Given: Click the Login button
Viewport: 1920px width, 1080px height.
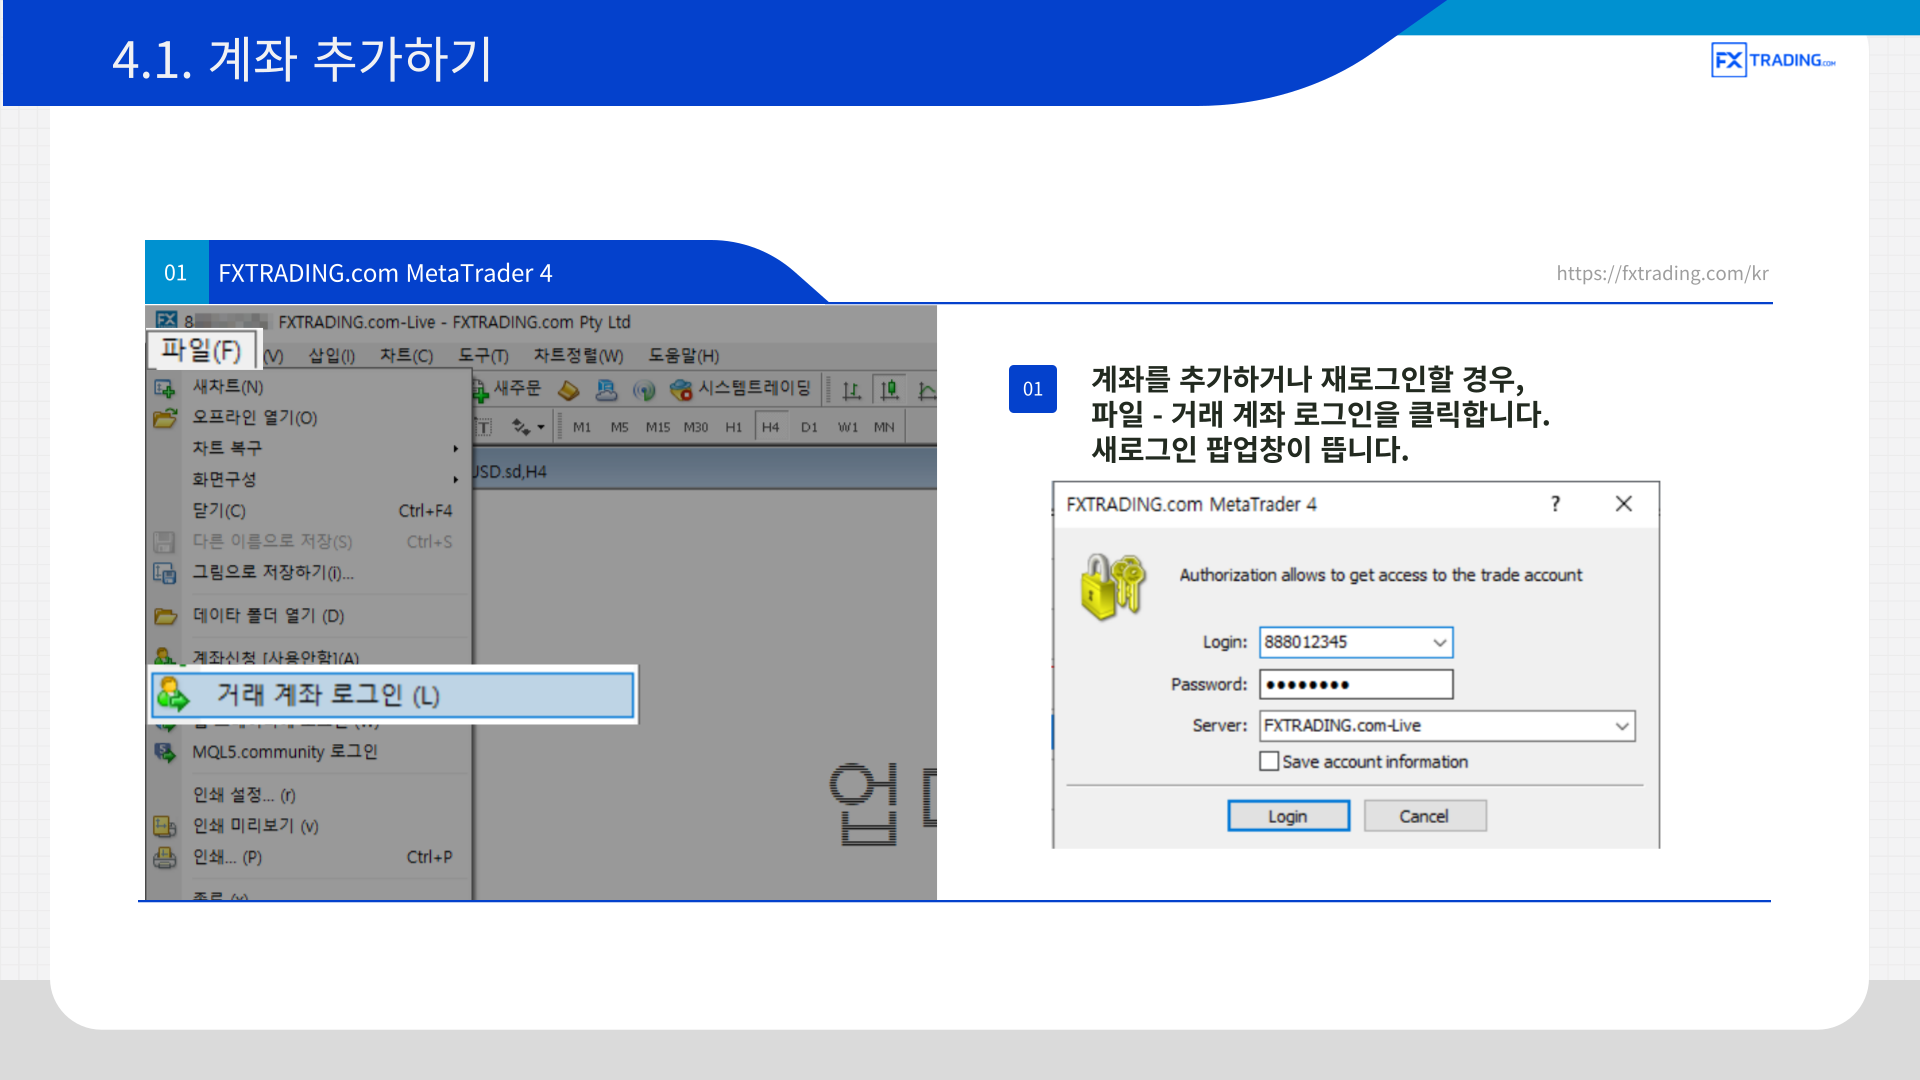Looking at the screenshot, I should click(1288, 816).
